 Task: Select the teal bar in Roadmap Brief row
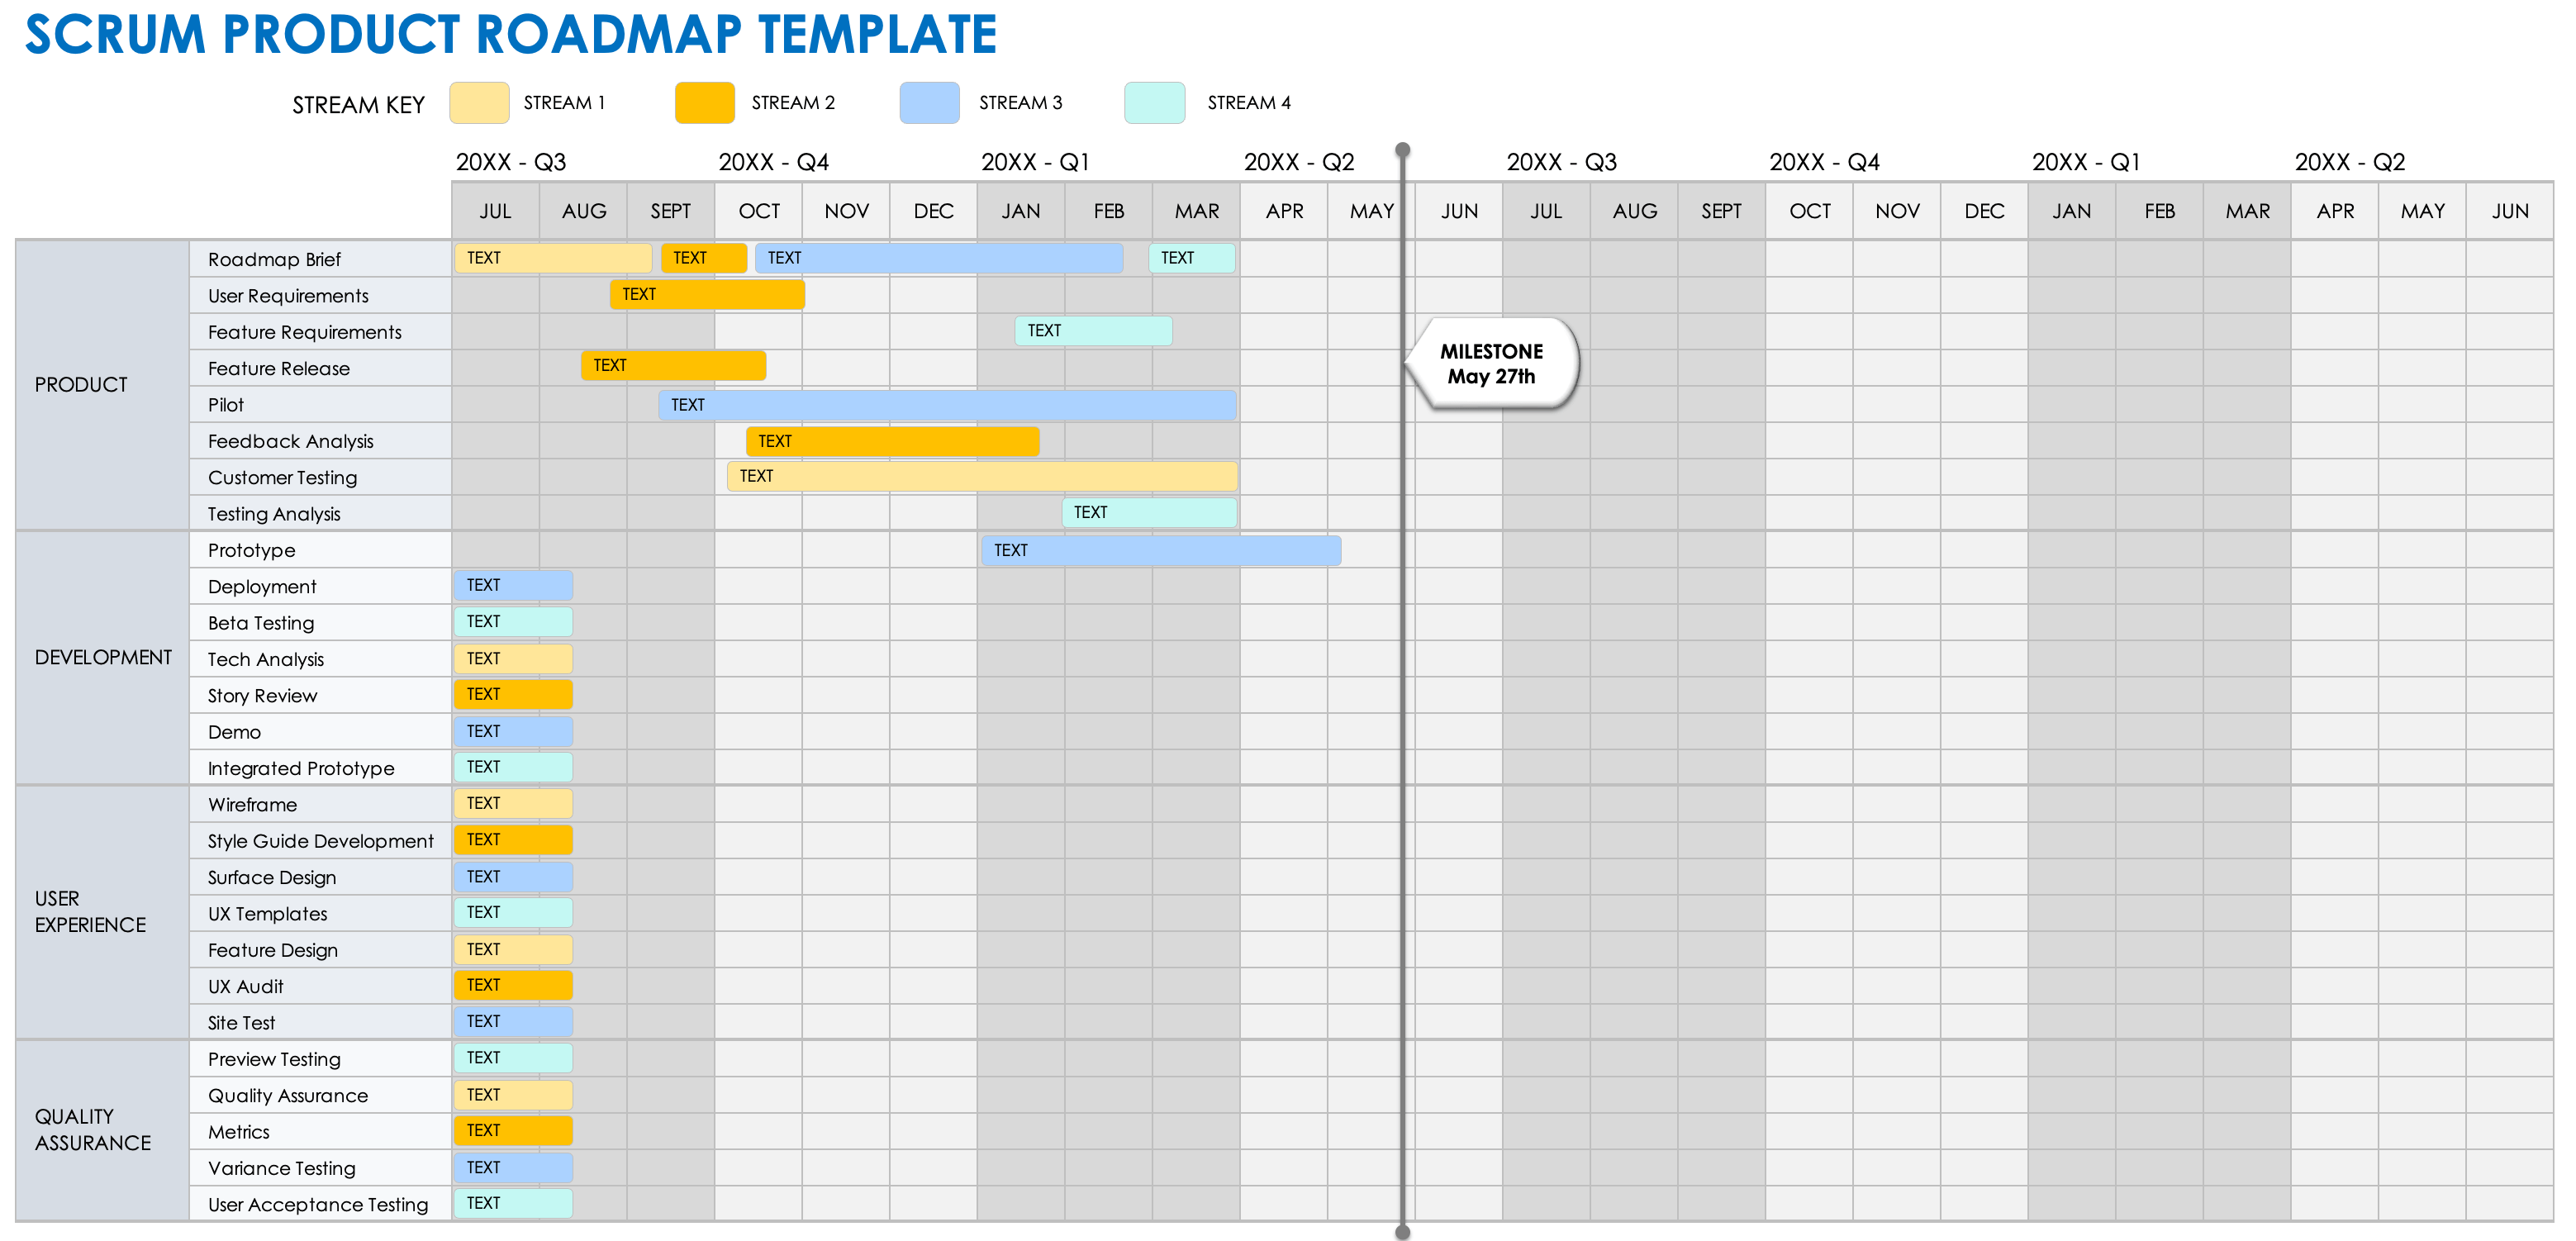coord(1192,258)
